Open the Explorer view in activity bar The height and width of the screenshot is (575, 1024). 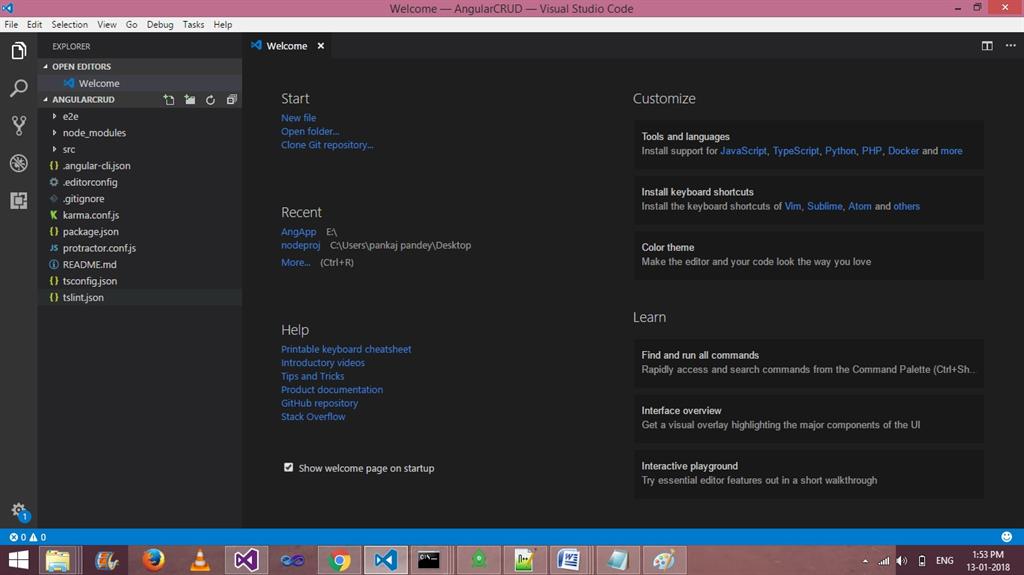tap(18, 51)
